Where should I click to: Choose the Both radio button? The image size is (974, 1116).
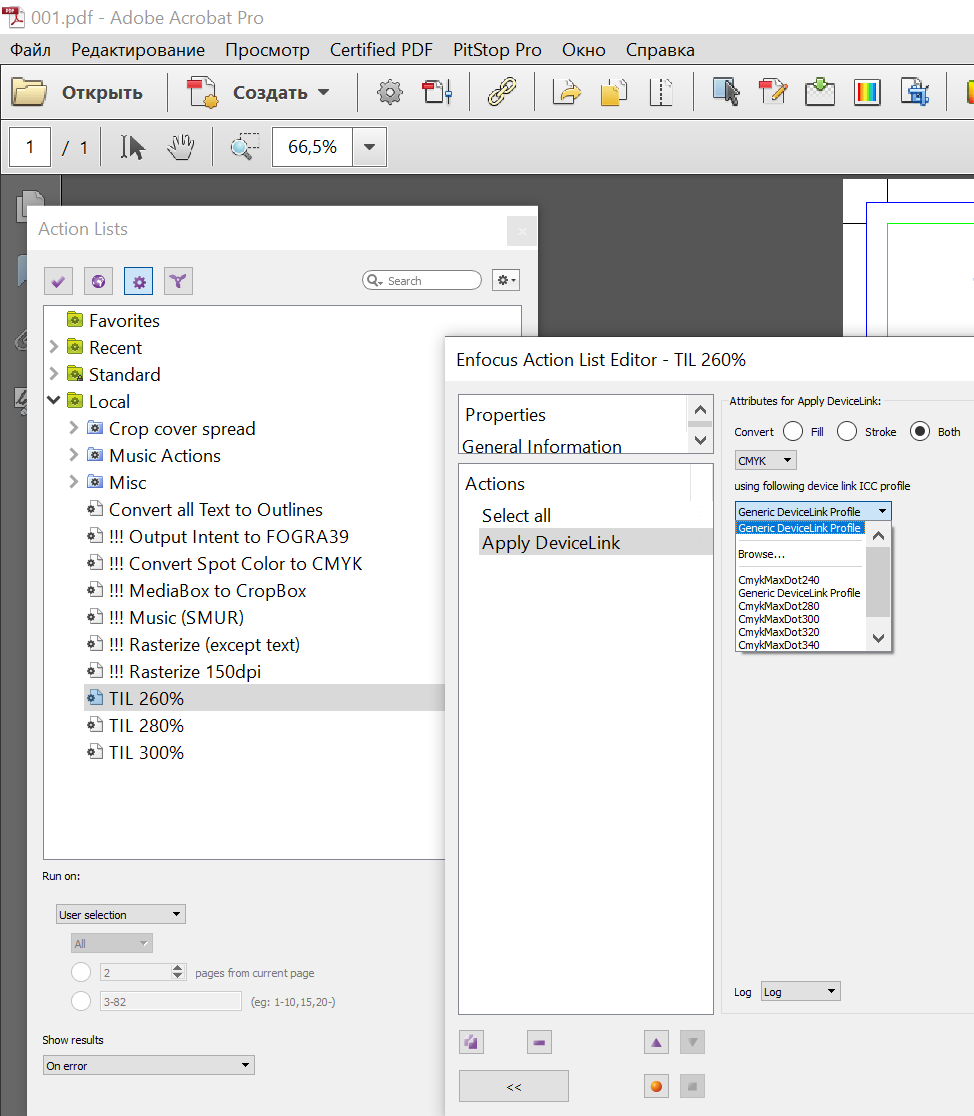919,432
